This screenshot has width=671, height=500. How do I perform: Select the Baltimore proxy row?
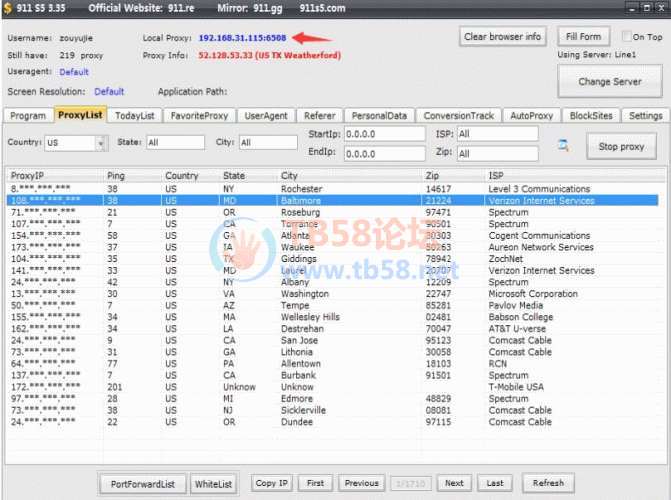pyautogui.click(x=333, y=200)
